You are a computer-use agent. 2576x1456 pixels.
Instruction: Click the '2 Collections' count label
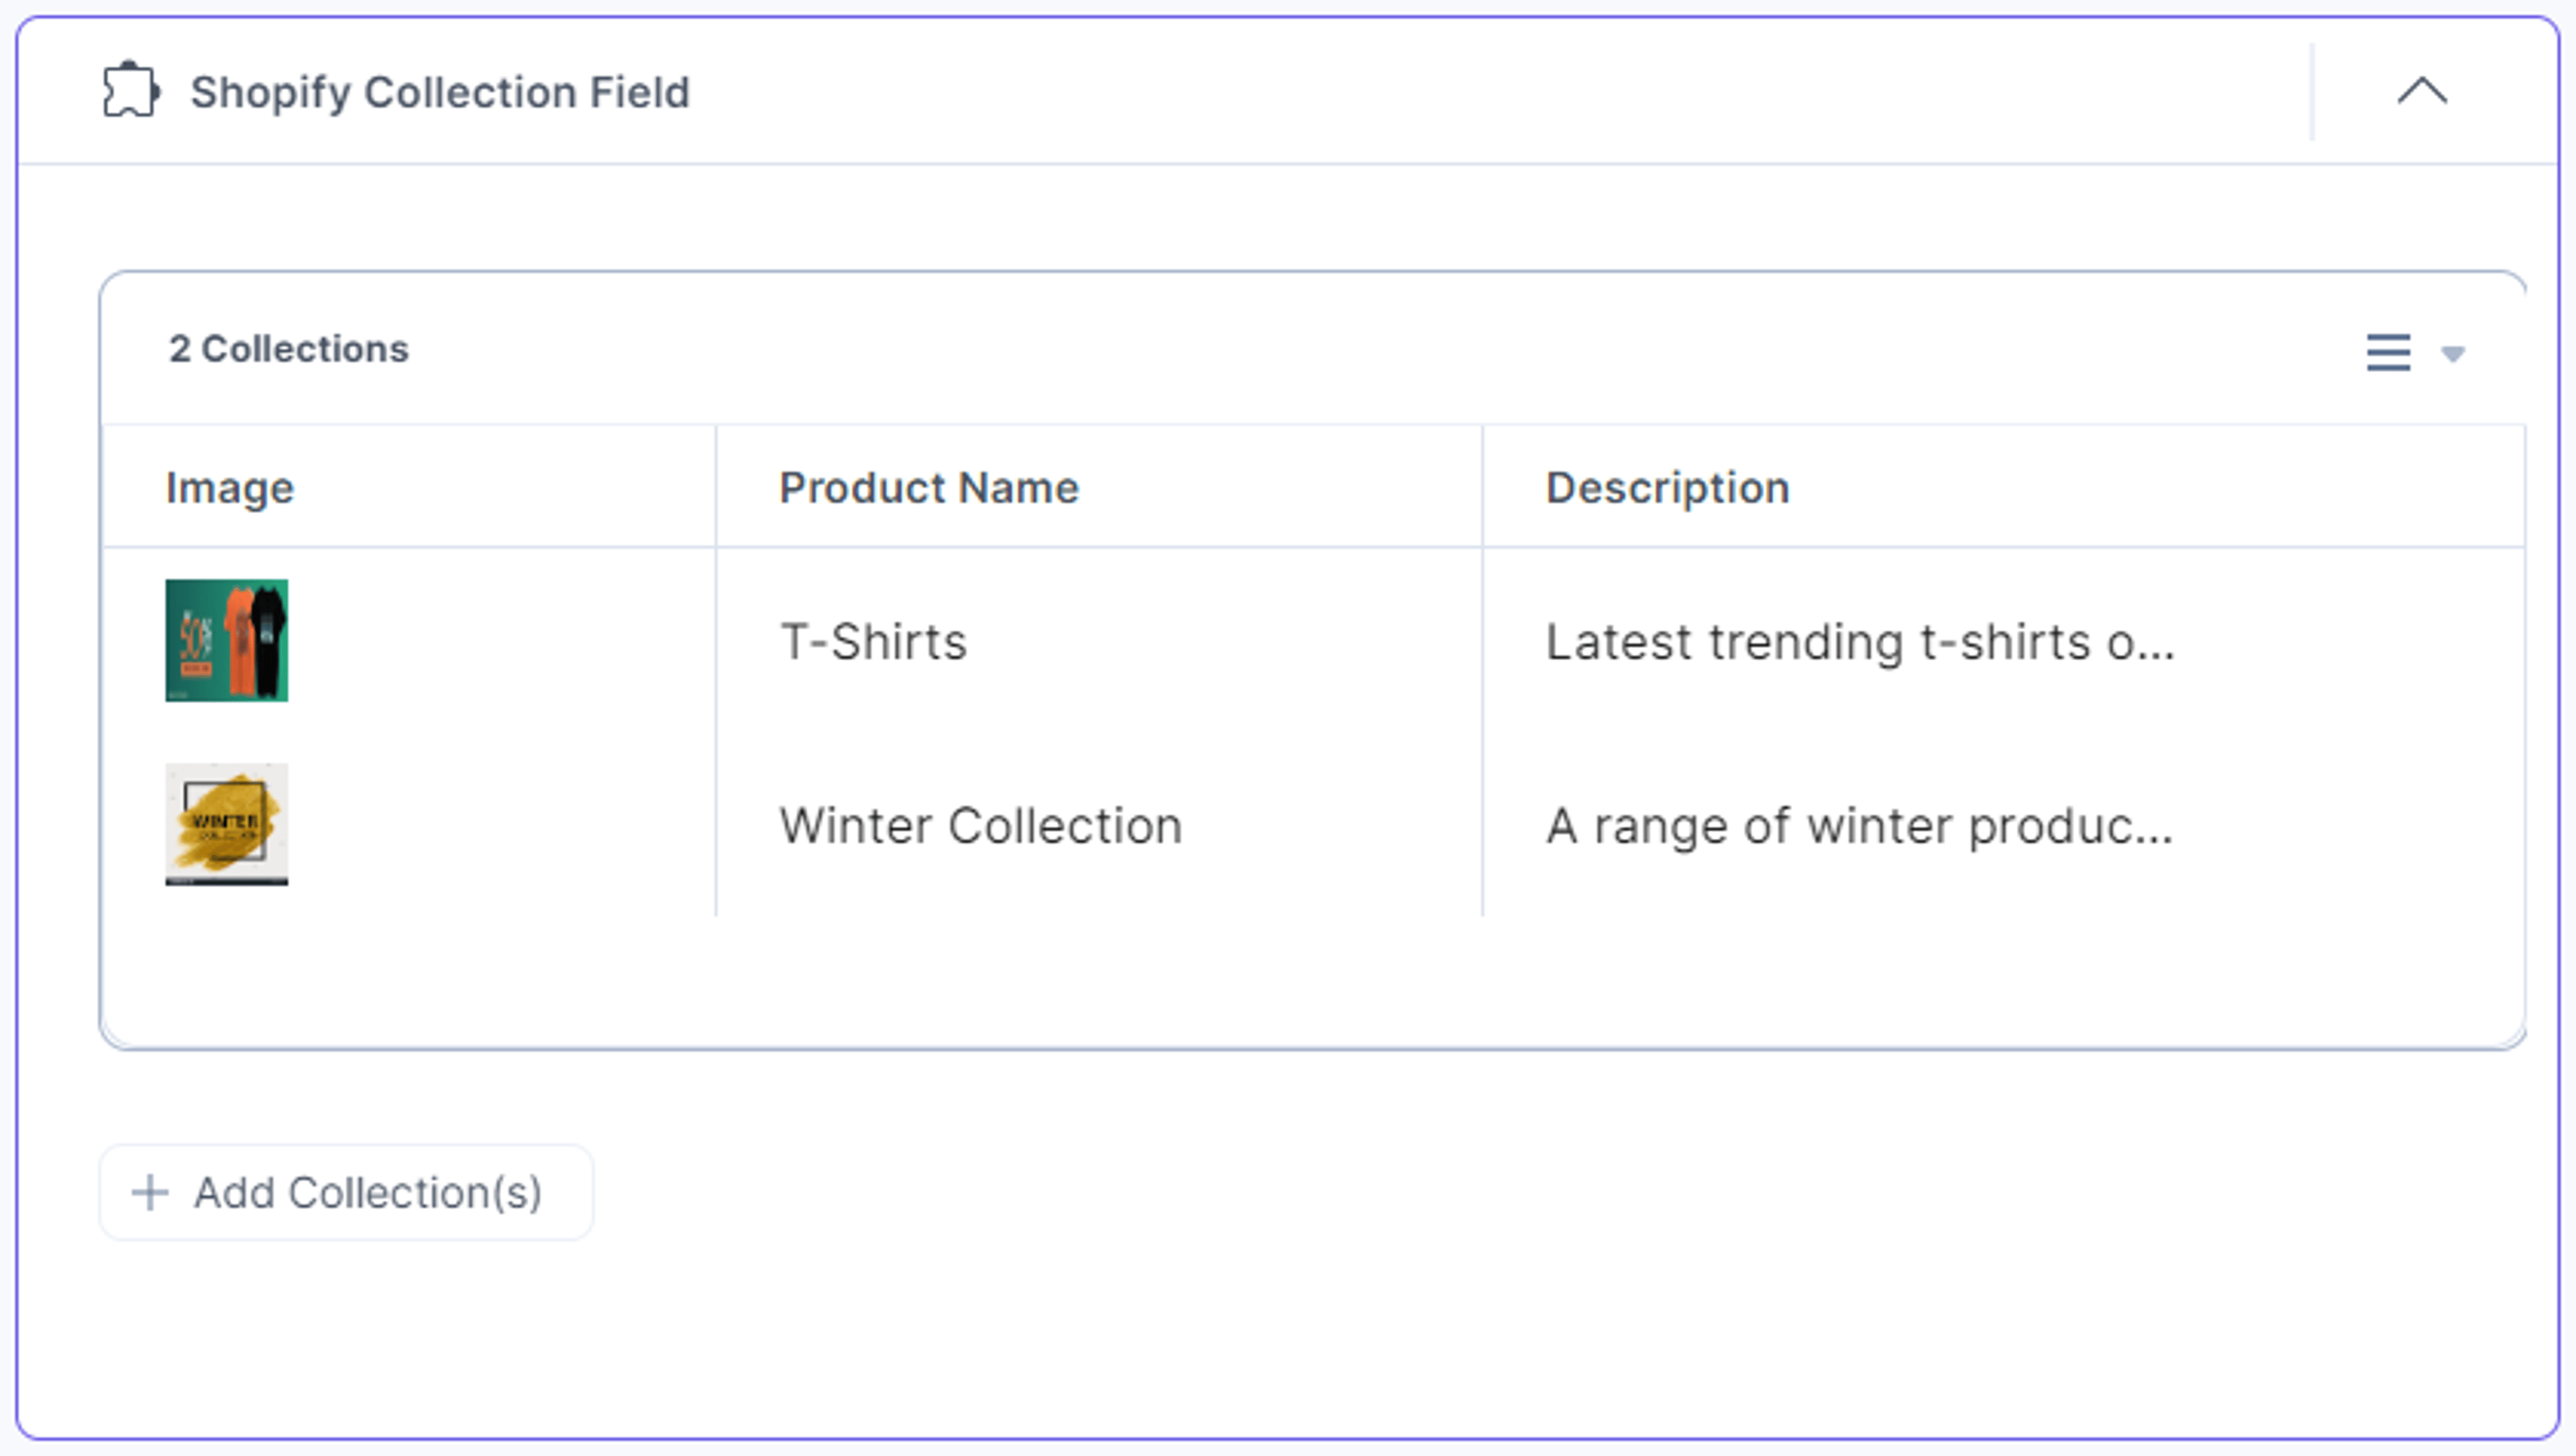289,349
